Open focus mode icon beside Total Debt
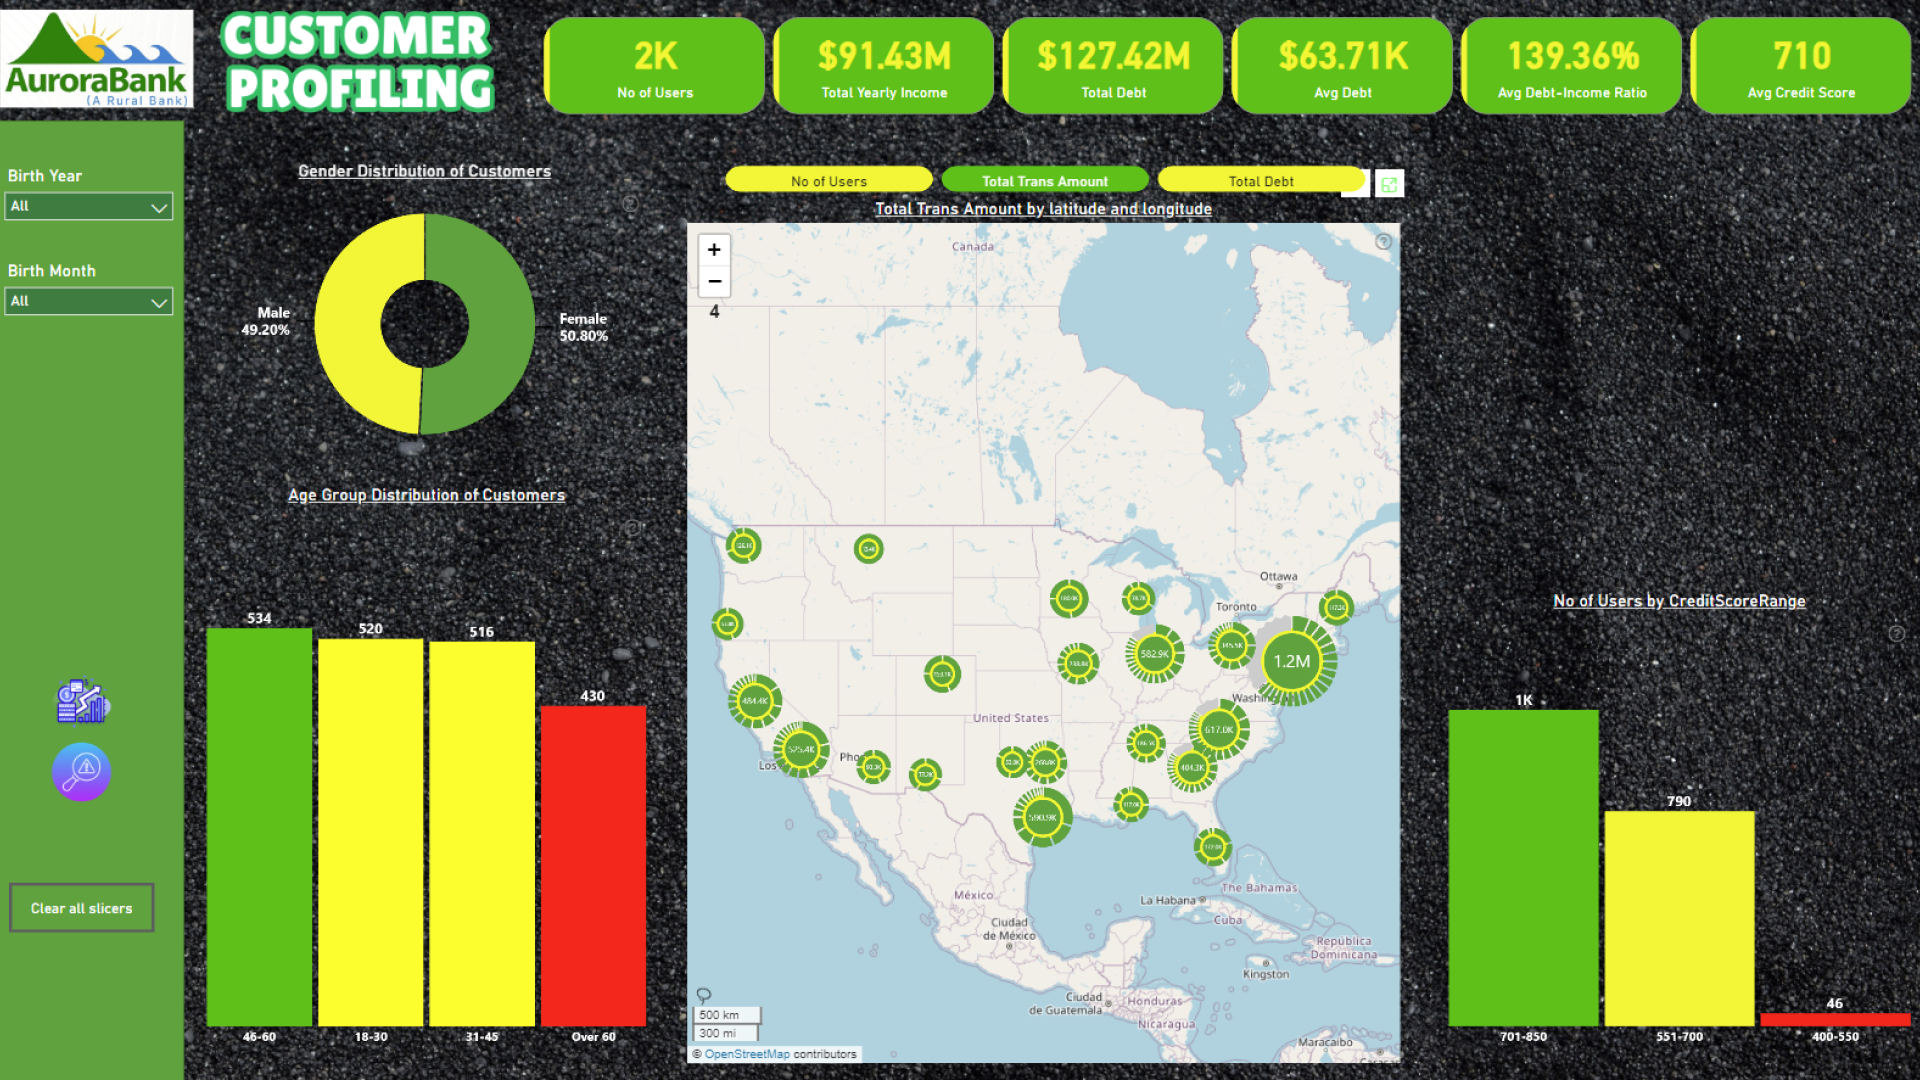1920x1080 pixels. click(1389, 184)
